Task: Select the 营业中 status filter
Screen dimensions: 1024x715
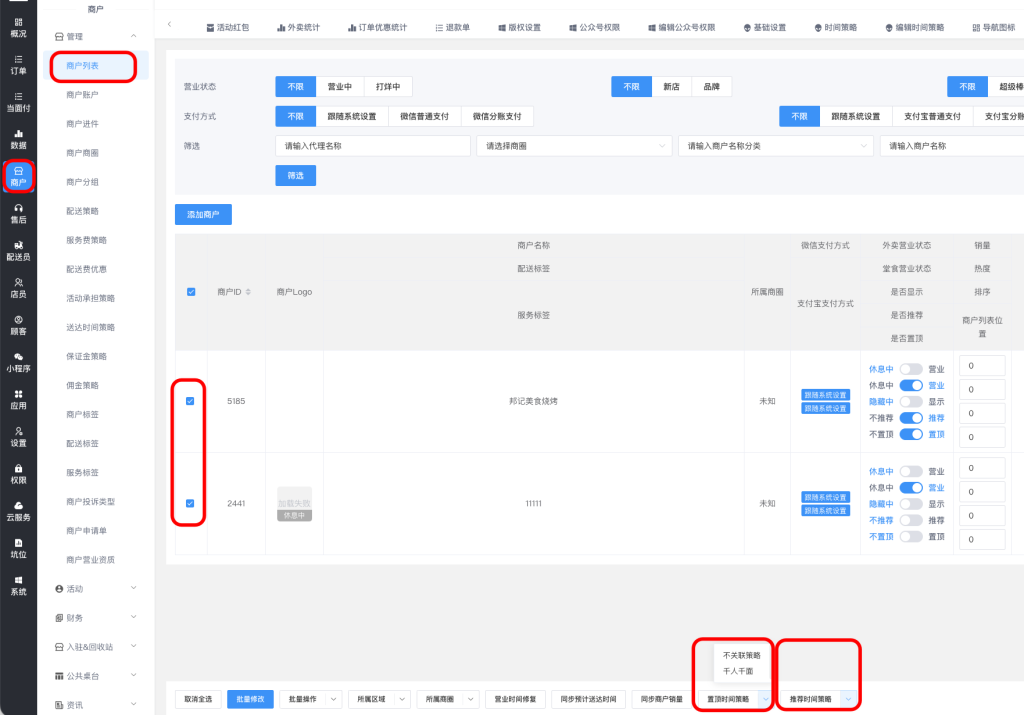Action: (x=339, y=87)
